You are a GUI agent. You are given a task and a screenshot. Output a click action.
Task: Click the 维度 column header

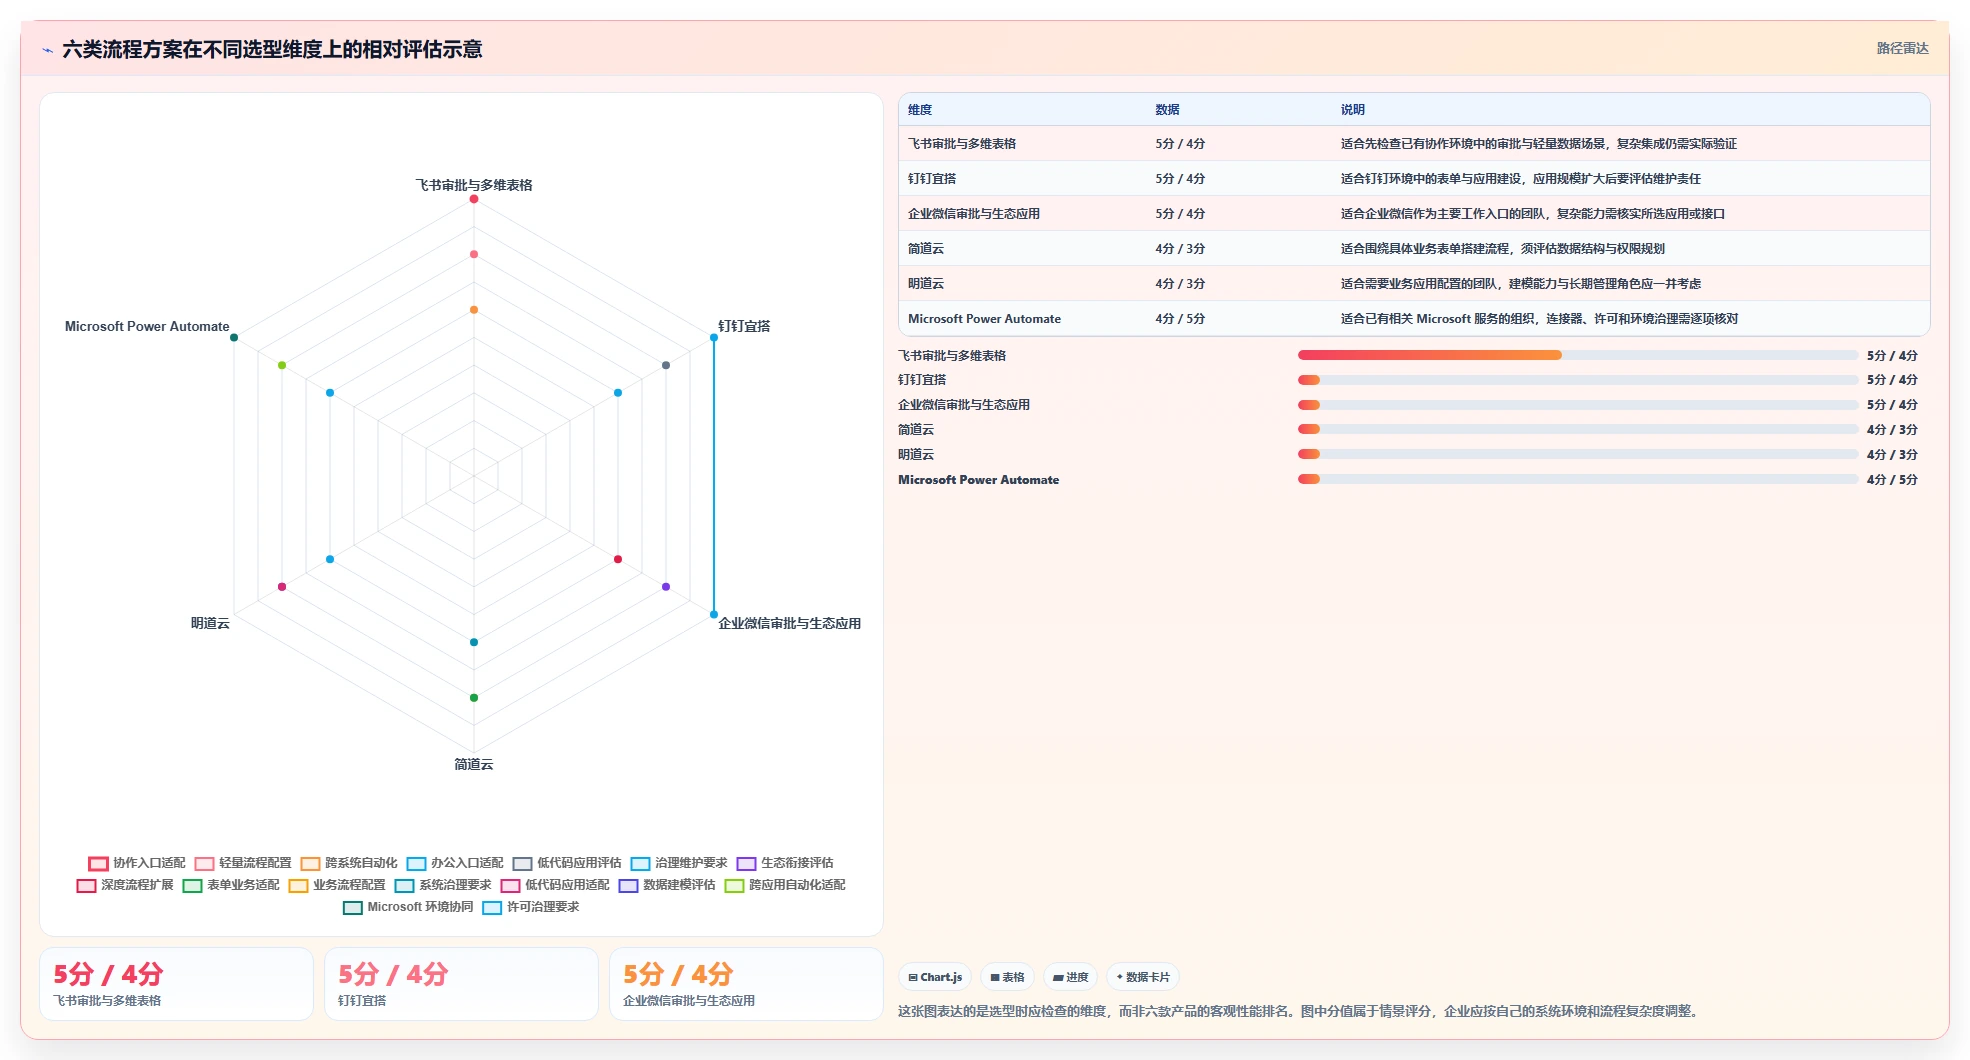click(x=920, y=110)
